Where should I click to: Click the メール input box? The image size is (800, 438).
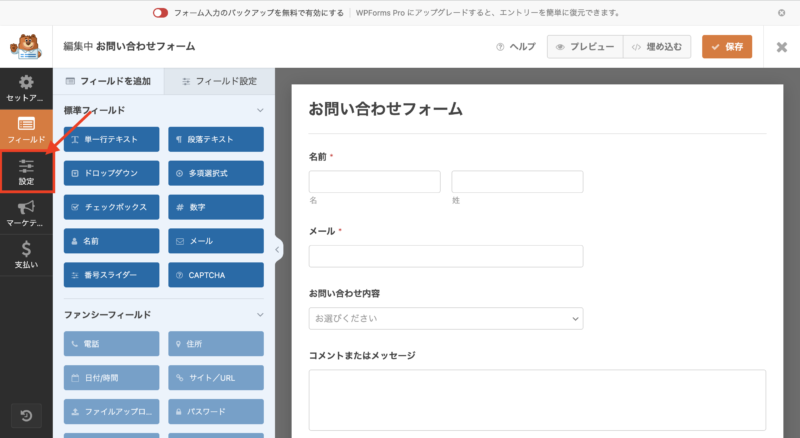pyautogui.click(x=446, y=256)
